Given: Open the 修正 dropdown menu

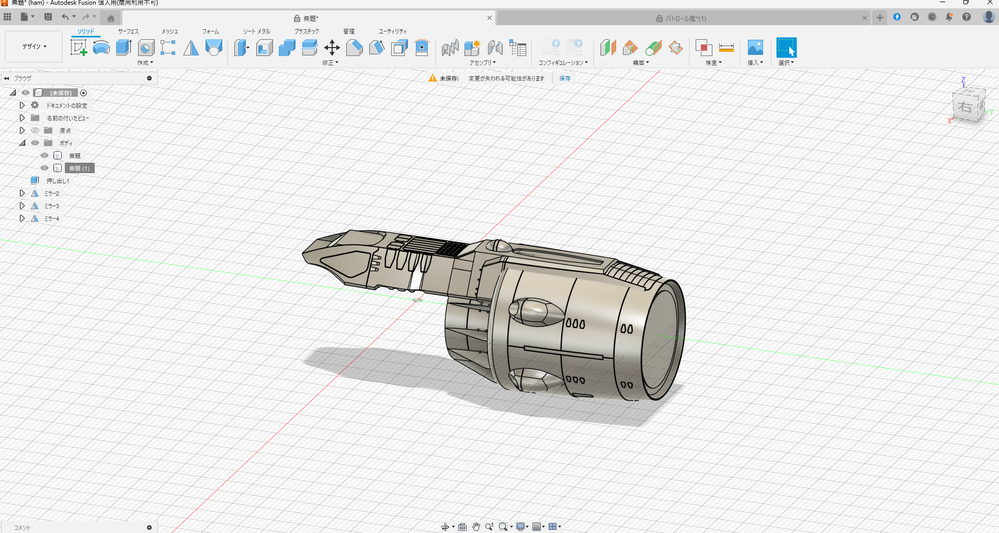Looking at the screenshot, I should coord(330,63).
